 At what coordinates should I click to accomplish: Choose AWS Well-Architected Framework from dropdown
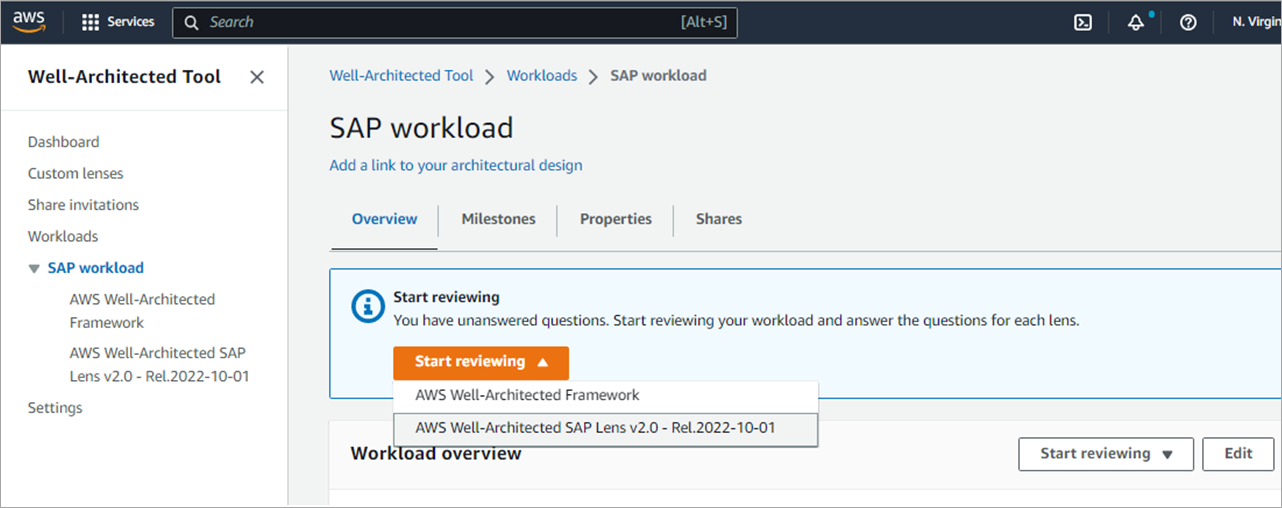606,395
